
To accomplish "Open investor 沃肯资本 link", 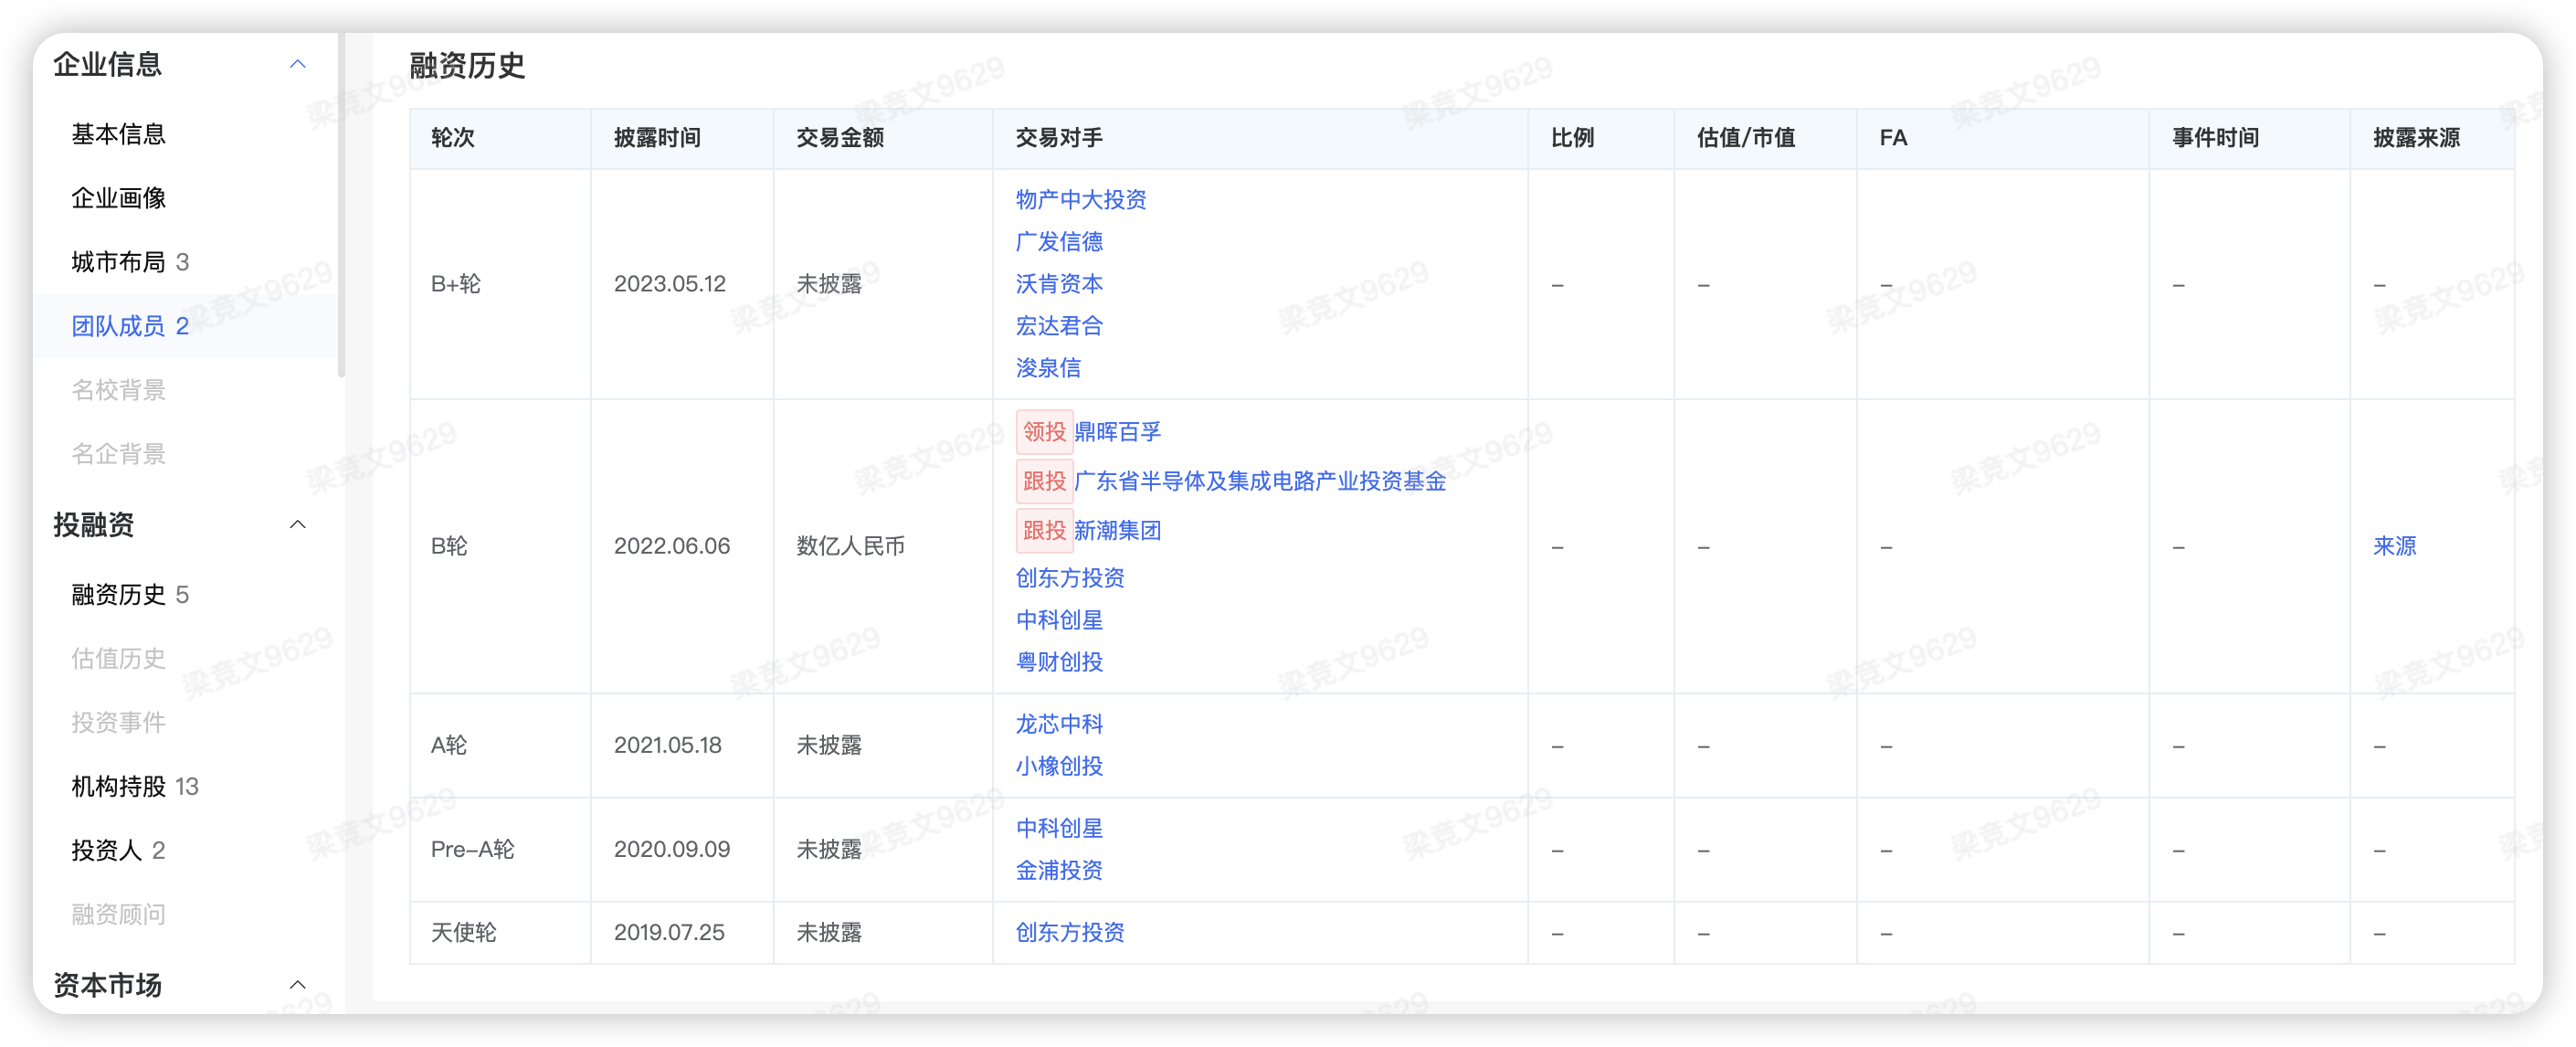I will point(1059,284).
